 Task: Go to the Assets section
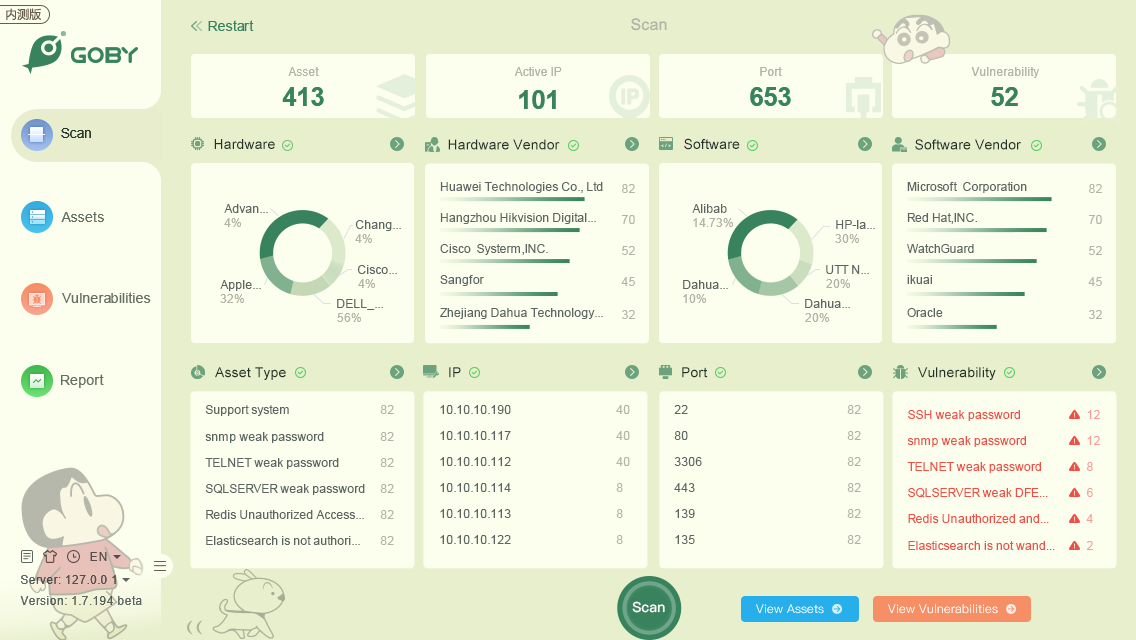(x=82, y=217)
